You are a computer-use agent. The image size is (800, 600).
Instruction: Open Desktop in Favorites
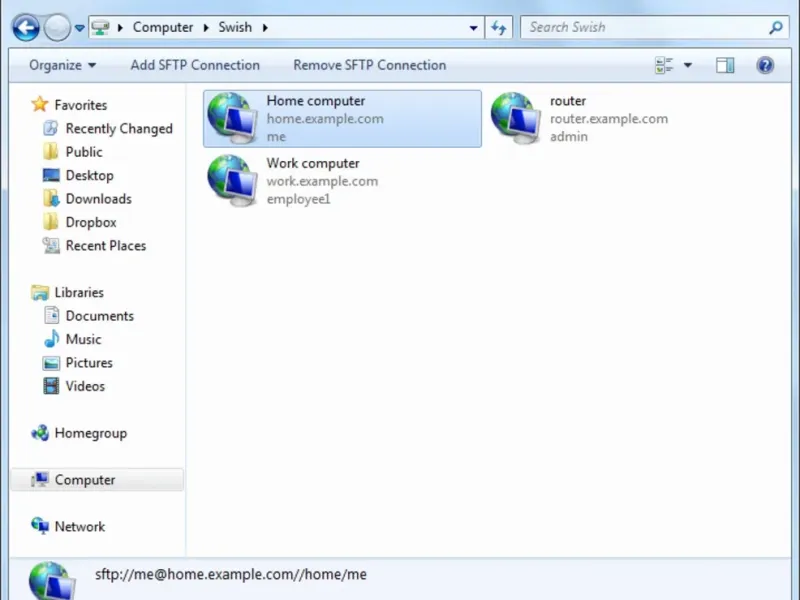pyautogui.click(x=90, y=176)
